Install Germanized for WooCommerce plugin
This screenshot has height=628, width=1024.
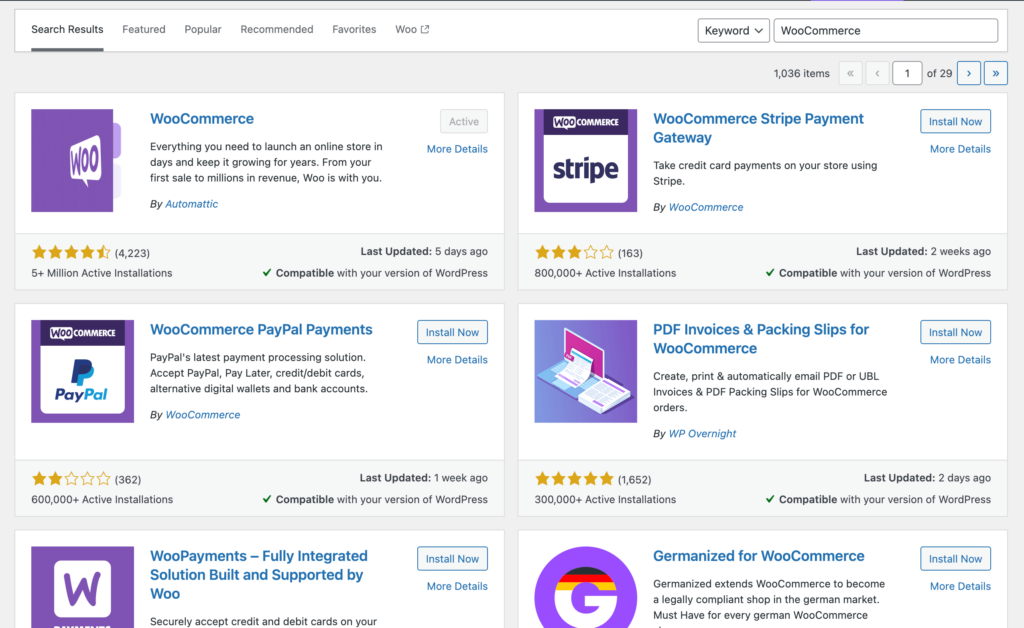955,559
